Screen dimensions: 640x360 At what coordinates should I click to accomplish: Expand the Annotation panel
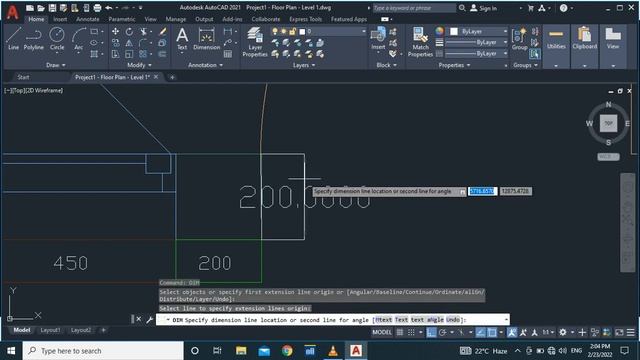[205, 65]
